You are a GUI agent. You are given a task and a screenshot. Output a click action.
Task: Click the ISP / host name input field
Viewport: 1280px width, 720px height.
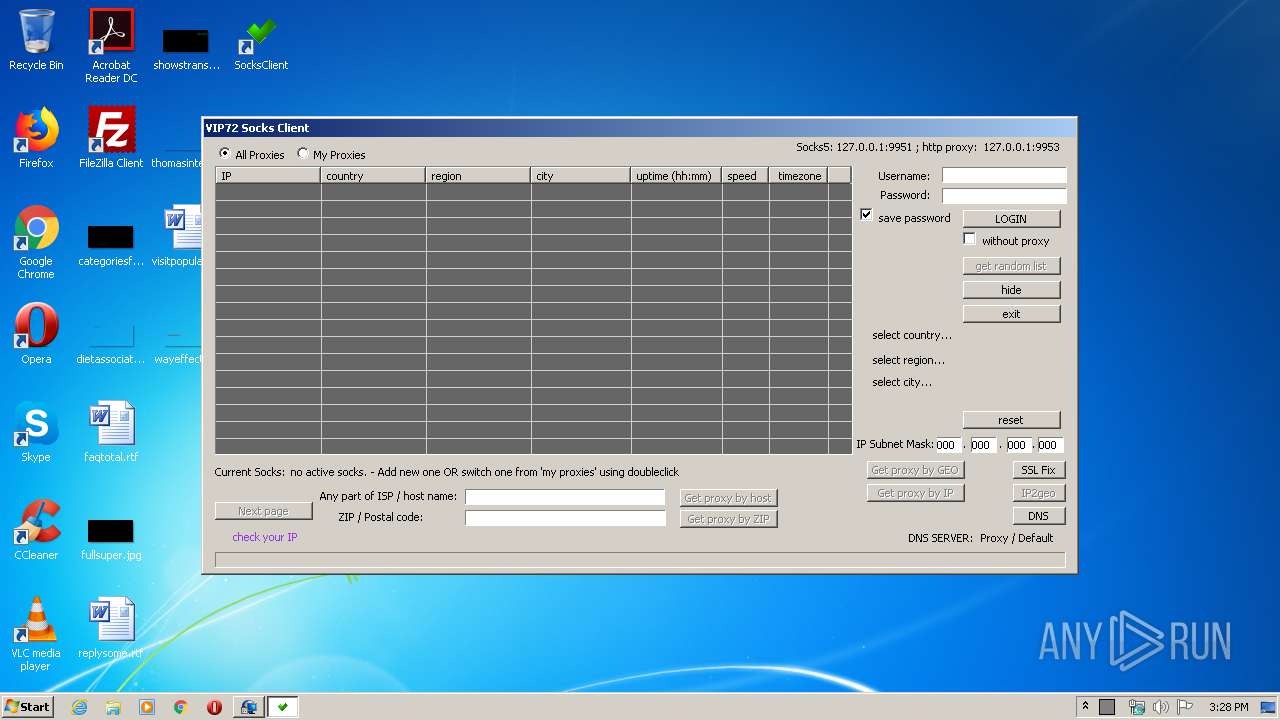point(565,497)
